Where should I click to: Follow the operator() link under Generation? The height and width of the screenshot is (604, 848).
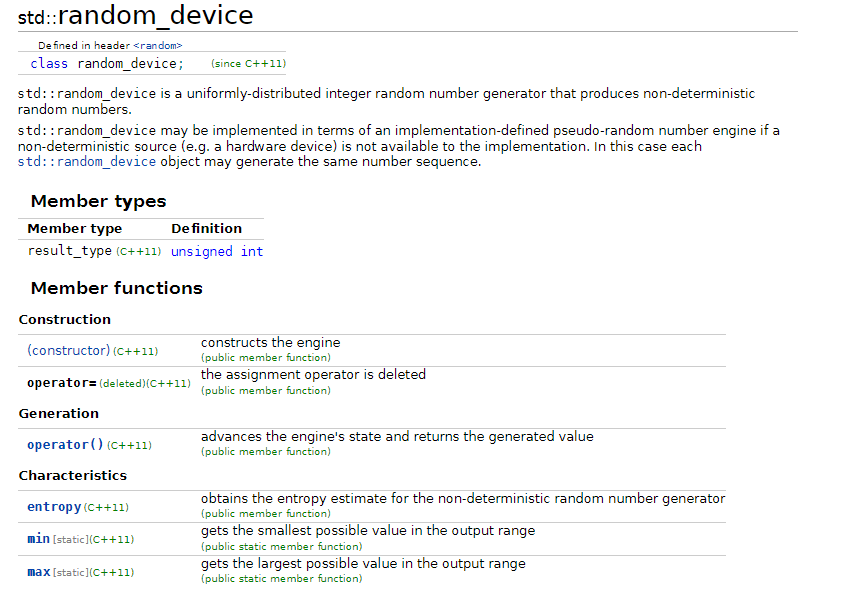65,444
